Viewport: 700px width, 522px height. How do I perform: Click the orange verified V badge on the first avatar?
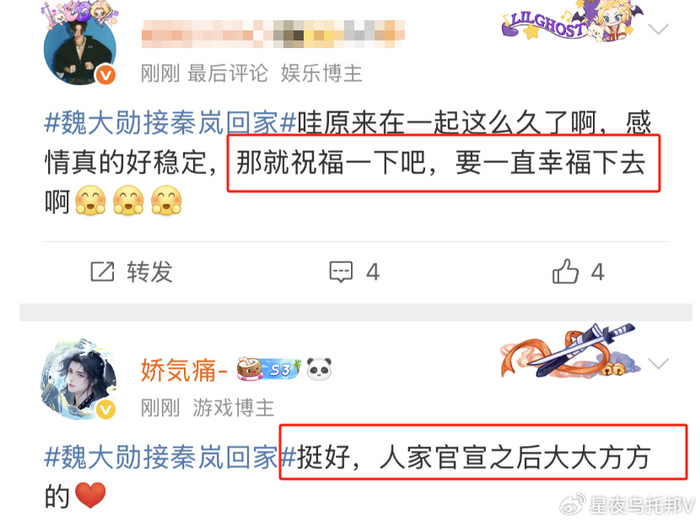[106, 75]
